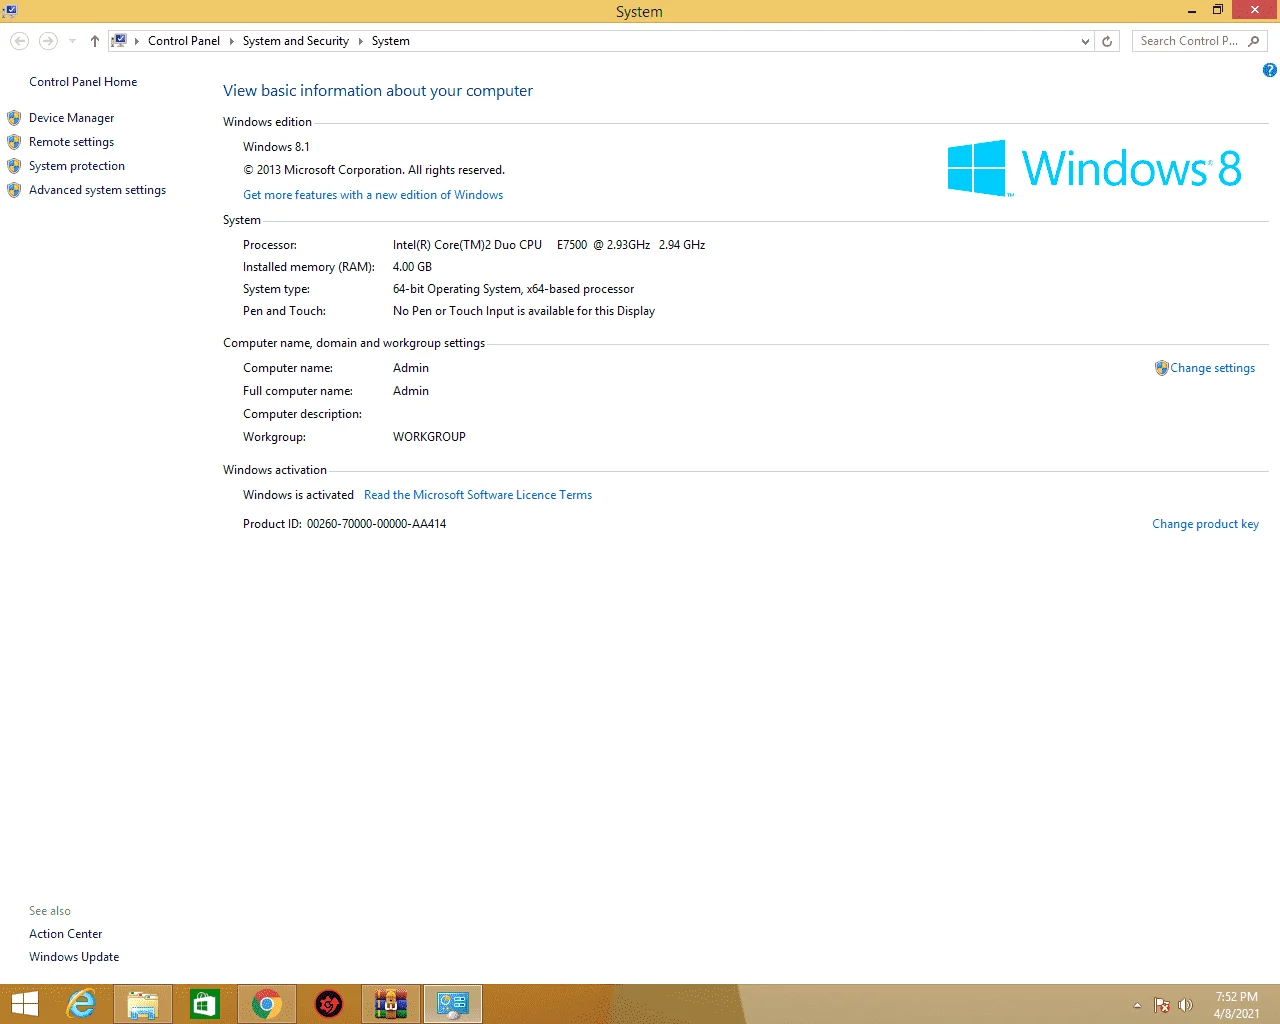Close the System window
Screen dimensions: 1280x1024
coord(1255,10)
